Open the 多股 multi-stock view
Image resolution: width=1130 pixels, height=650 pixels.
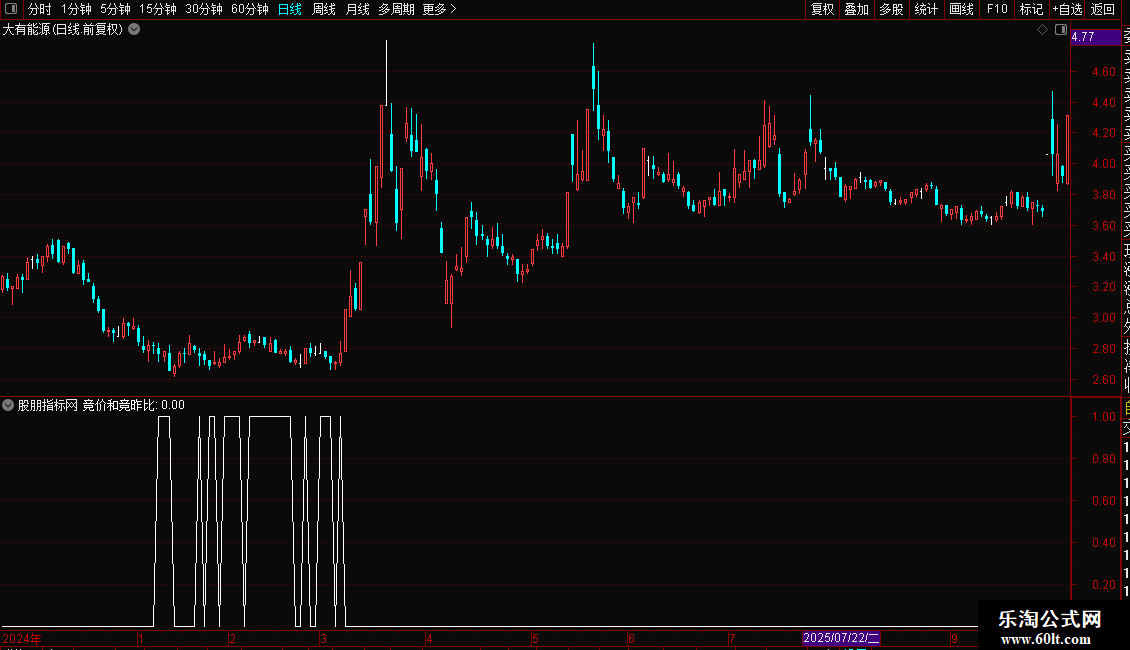[x=891, y=9]
